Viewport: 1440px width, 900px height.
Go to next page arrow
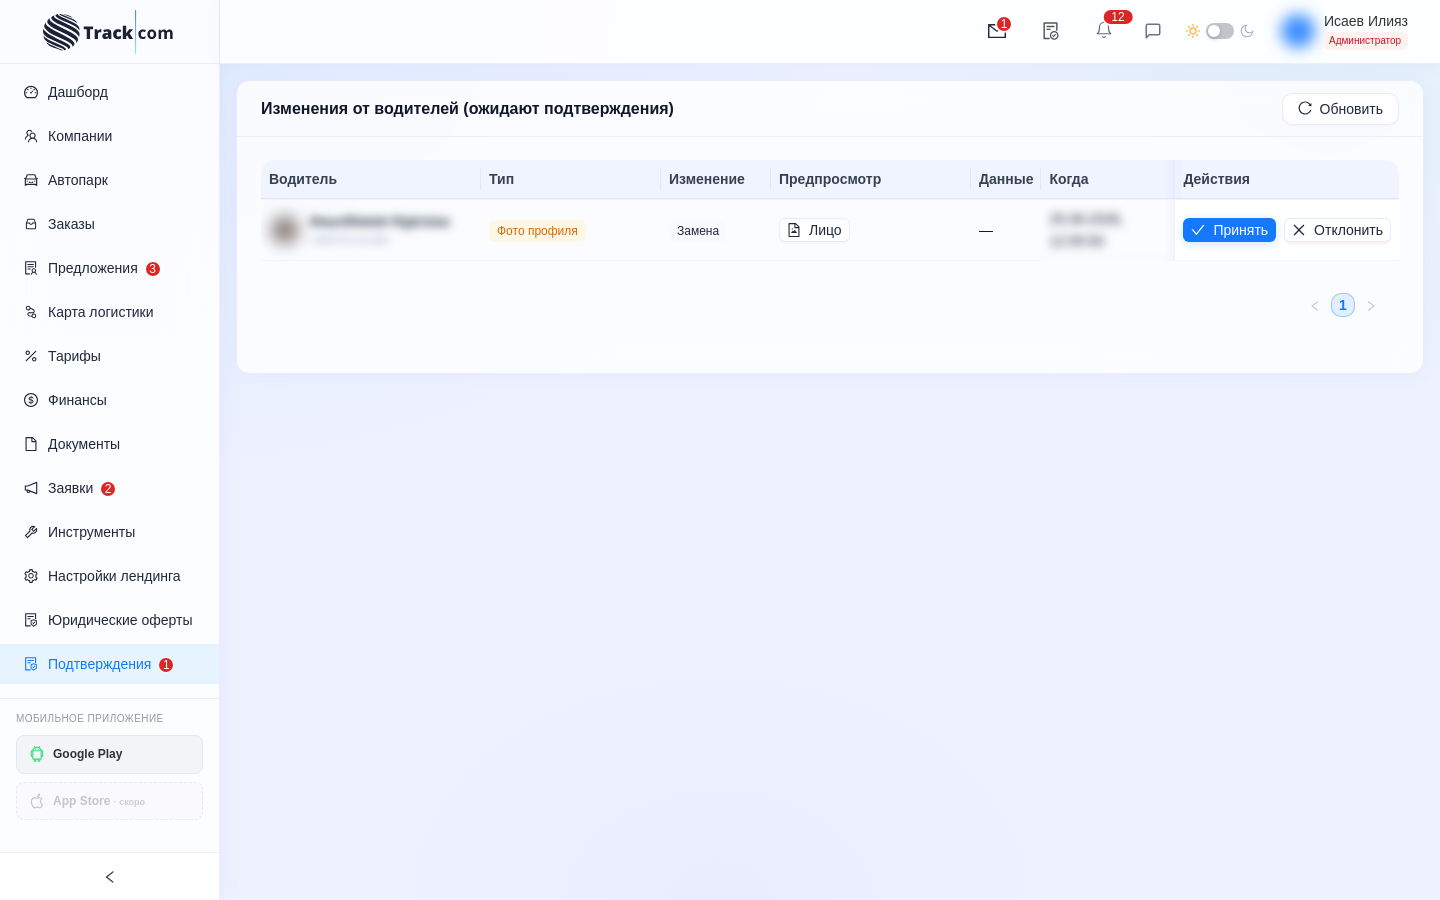pyautogui.click(x=1371, y=305)
